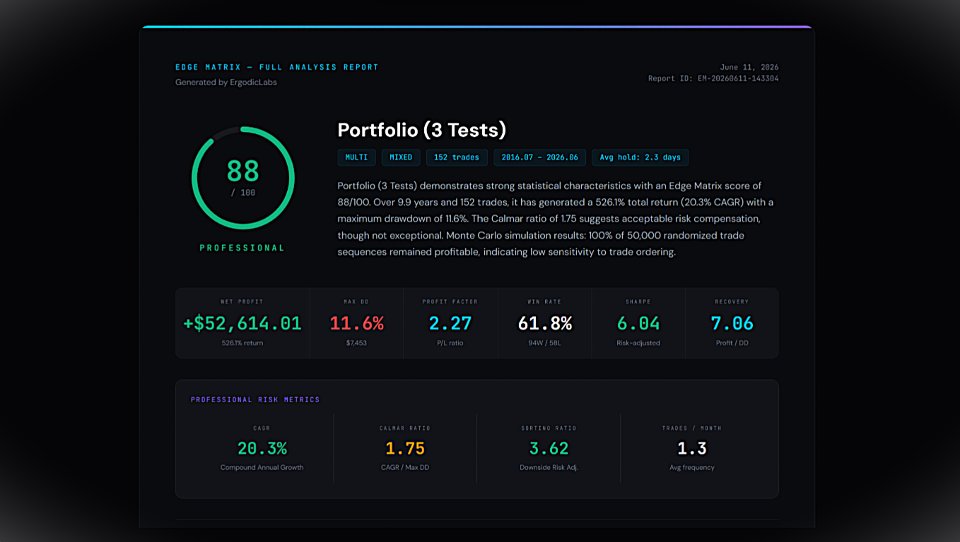Click the June 11, 2026 date
This screenshot has height=542, width=960.
pyautogui.click(x=749, y=67)
